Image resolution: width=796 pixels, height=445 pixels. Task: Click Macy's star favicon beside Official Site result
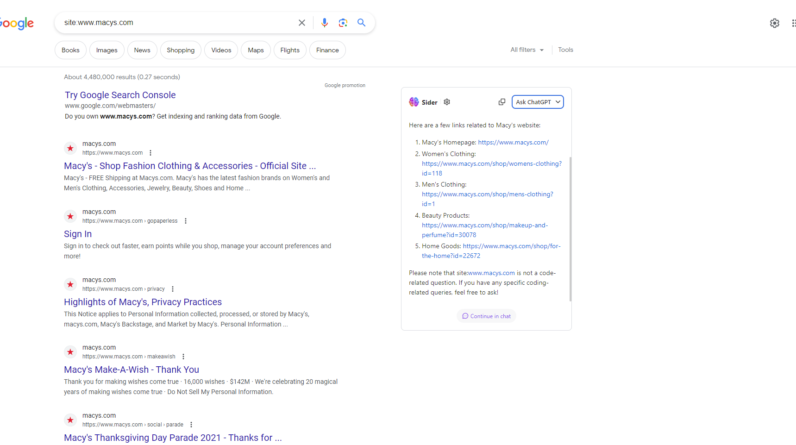pyautogui.click(x=70, y=148)
